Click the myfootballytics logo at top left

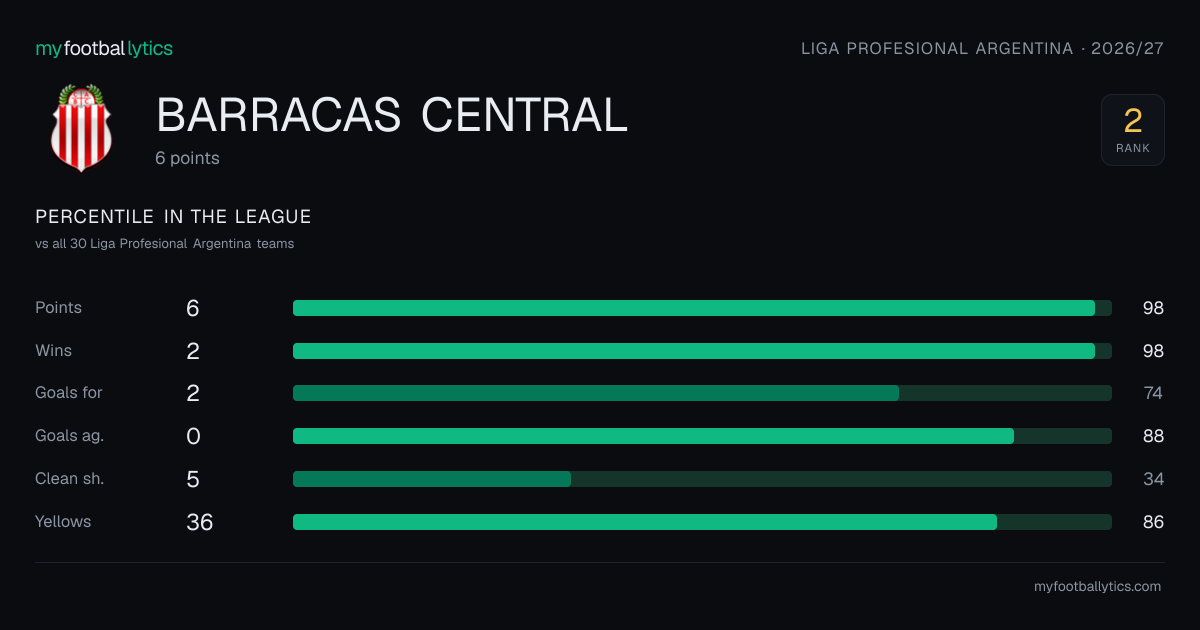pyautogui.click(x=104, y=48)
